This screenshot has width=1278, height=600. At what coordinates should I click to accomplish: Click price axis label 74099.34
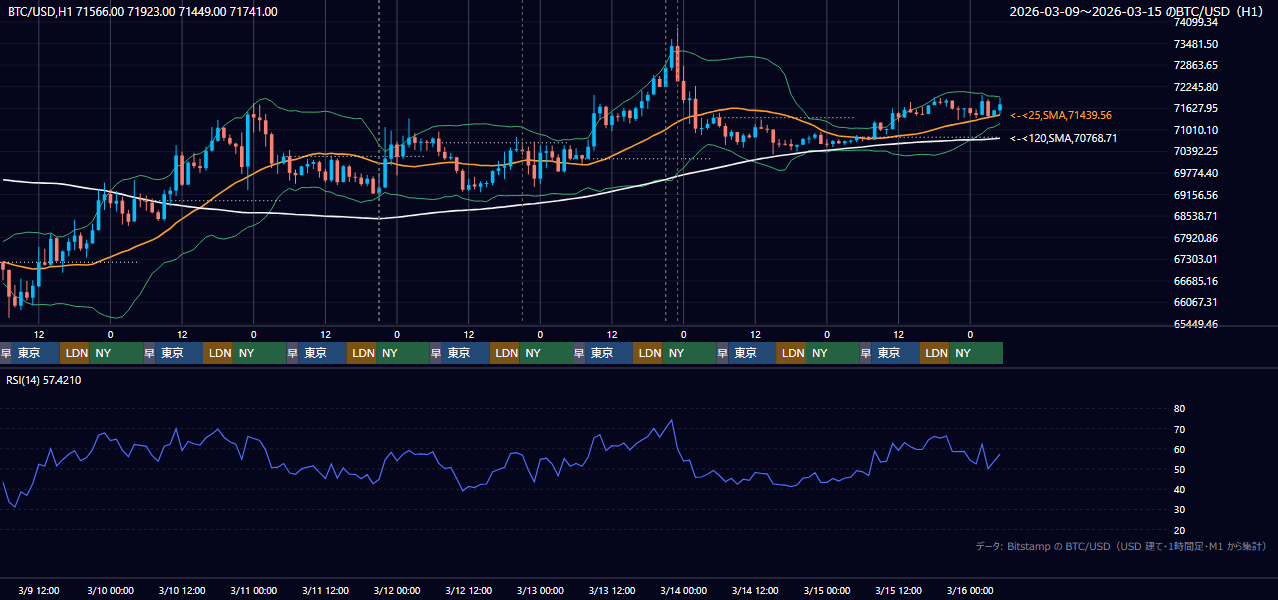[1196, 22]
